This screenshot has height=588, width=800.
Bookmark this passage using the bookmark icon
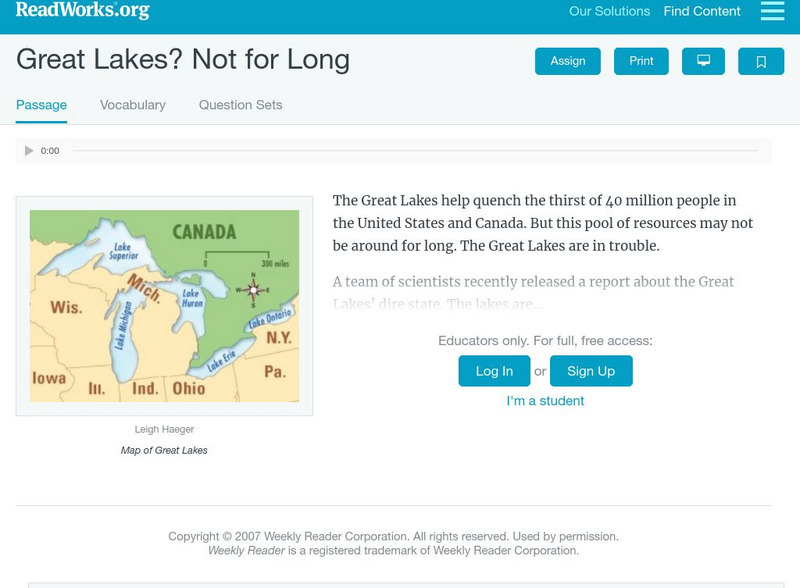pos(761,60)
